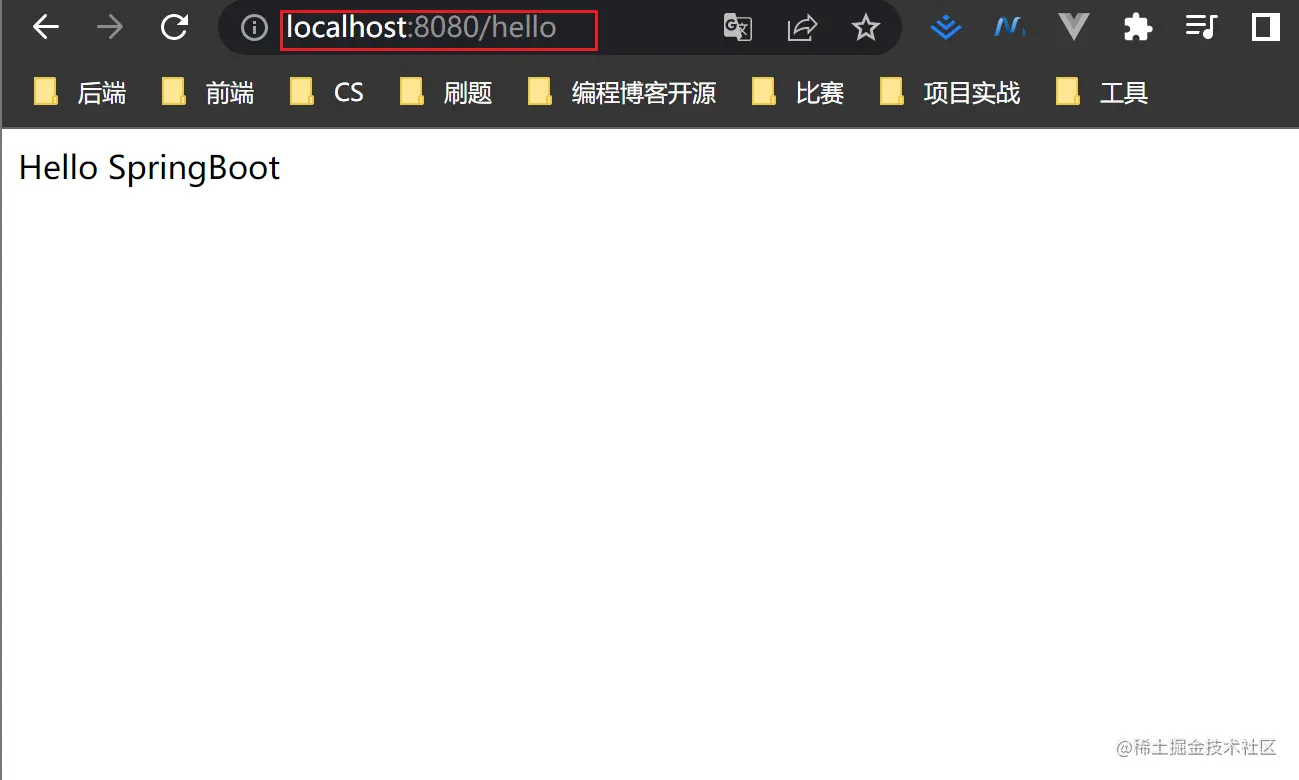The height and width of the screenshot is (780, 1299).
Task: Open the 前端 bookmark folder
Action: point(208,93)
